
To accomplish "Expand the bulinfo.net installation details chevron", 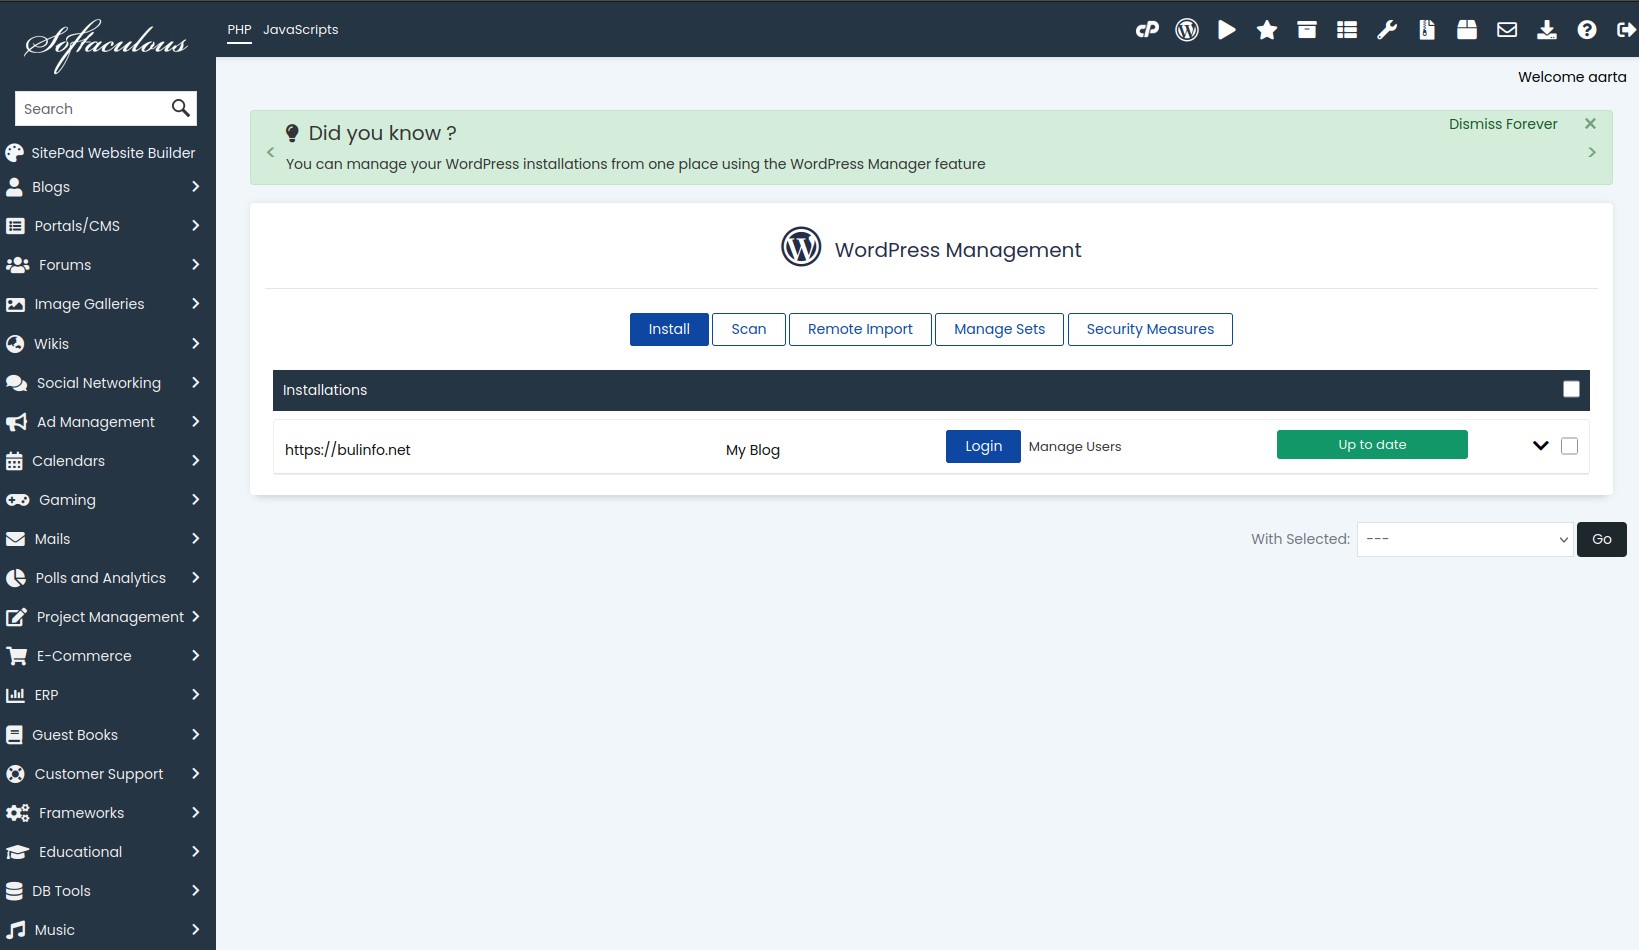I will click(x=1540, y=446).
